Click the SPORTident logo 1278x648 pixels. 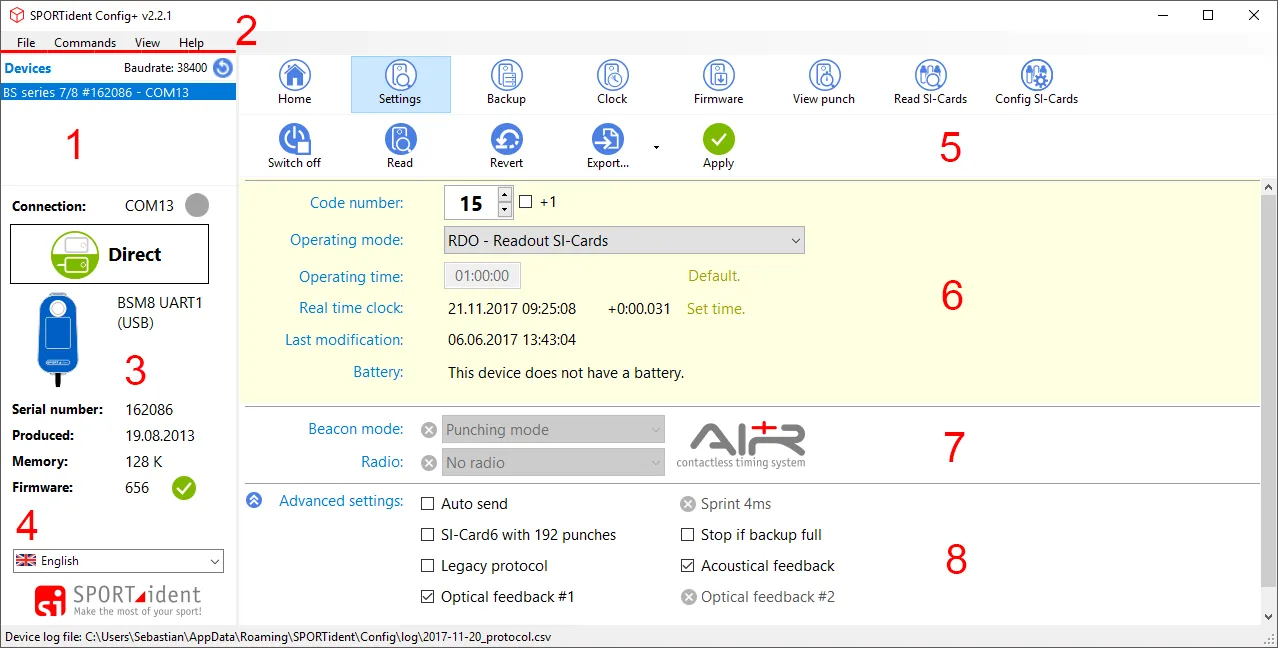pyautogui.click(x=118, y=600)
